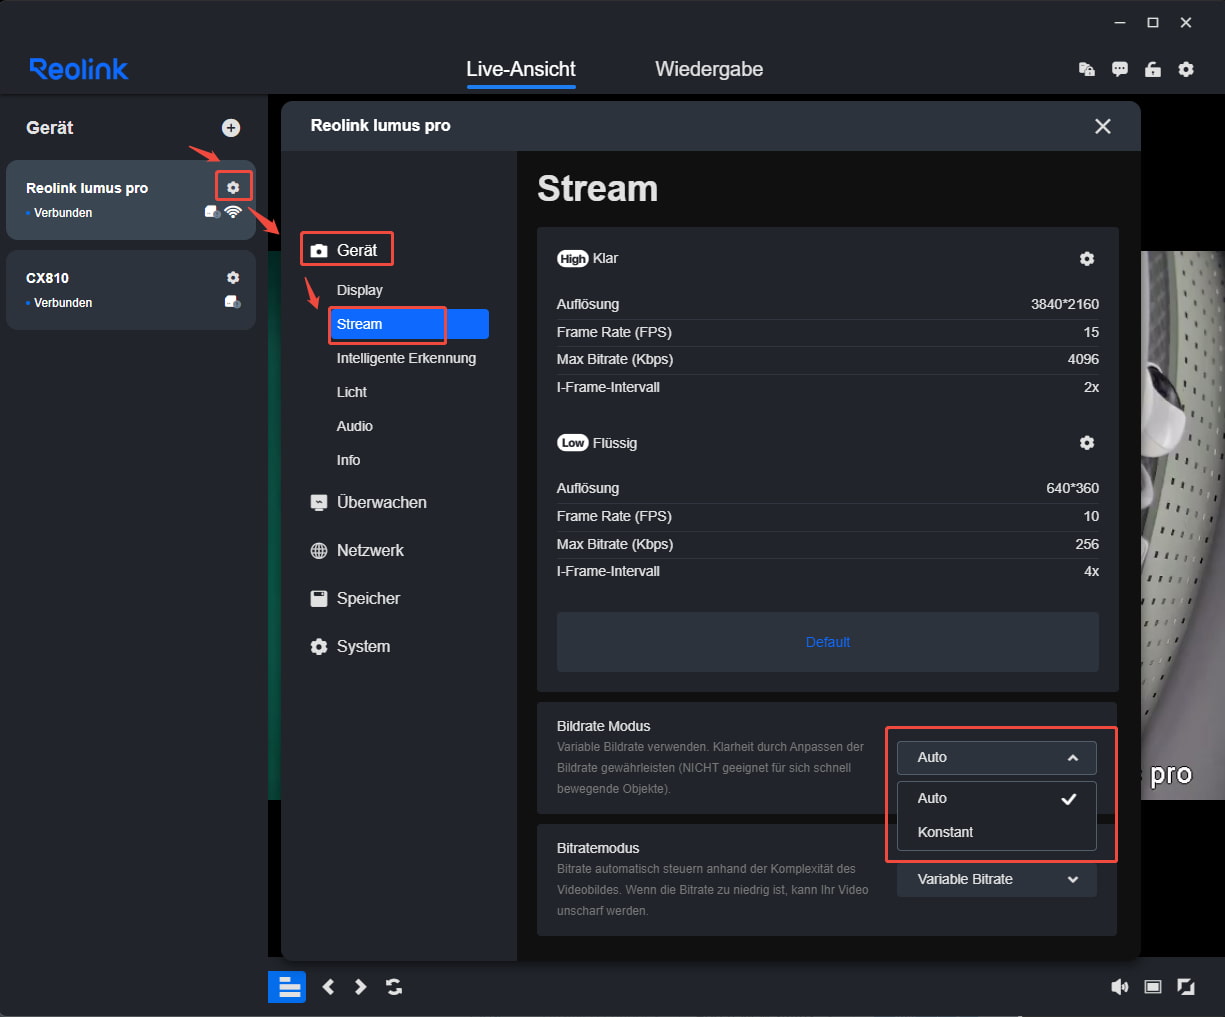This screenshot has height=1017, width=1225.
Task: Open Intelligente Erkennung settings
Action: [406, 358]
